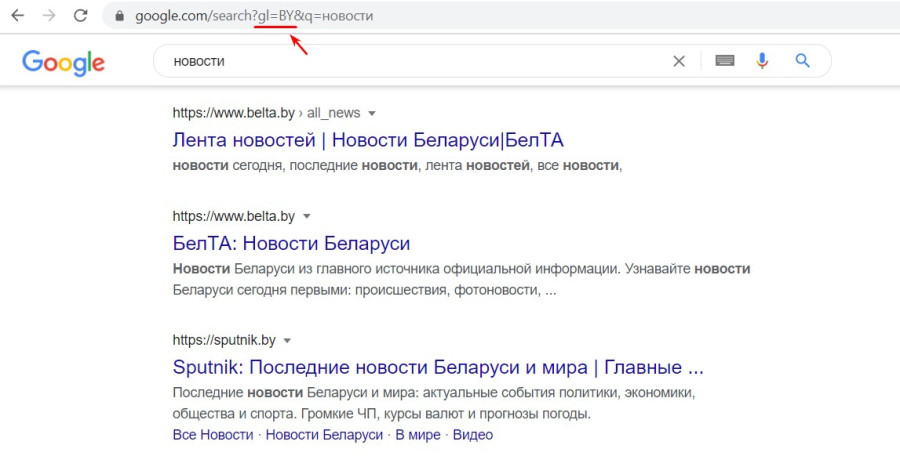Click the browser forward arrow
This screenshot has width=900, height=456.
pos(49,16)
